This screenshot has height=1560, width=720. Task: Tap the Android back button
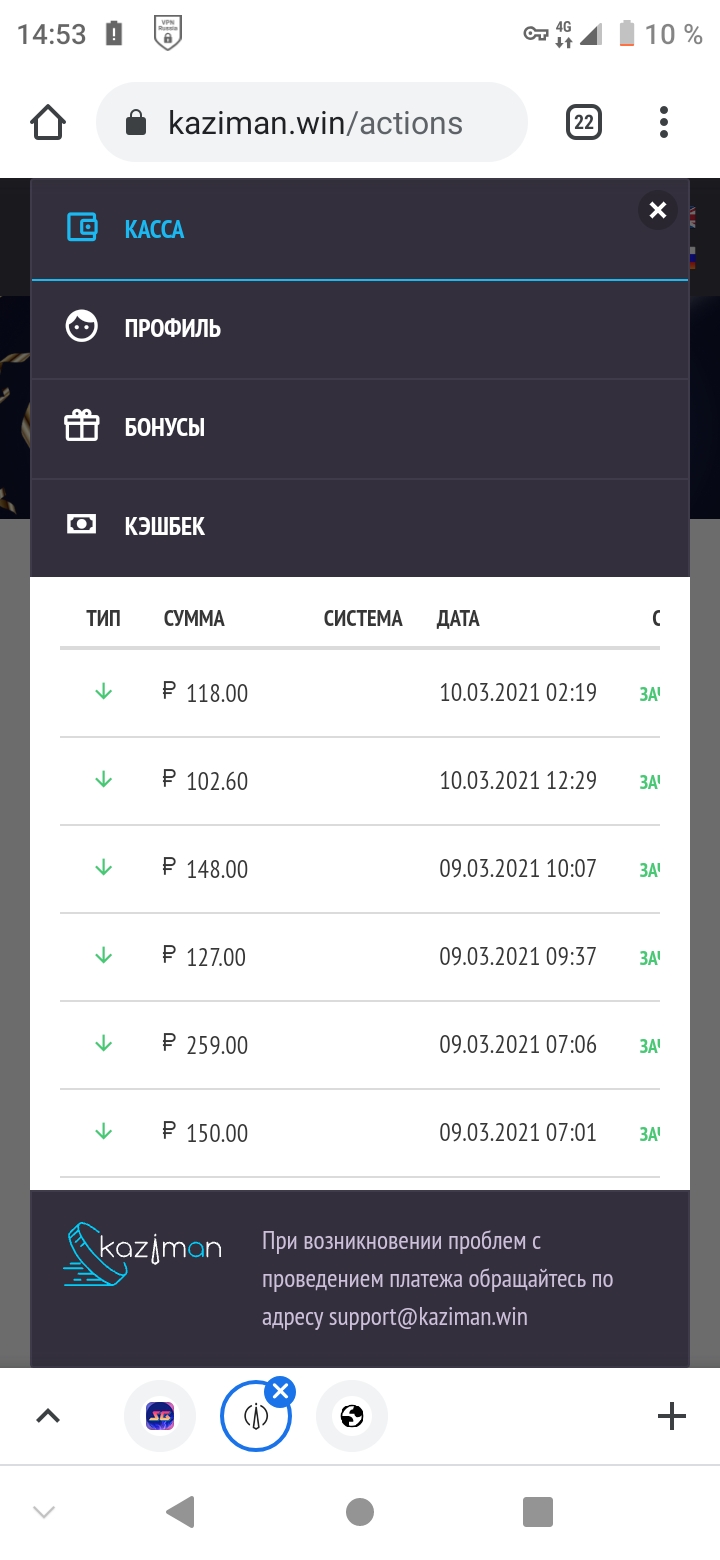click(180, 1512)
